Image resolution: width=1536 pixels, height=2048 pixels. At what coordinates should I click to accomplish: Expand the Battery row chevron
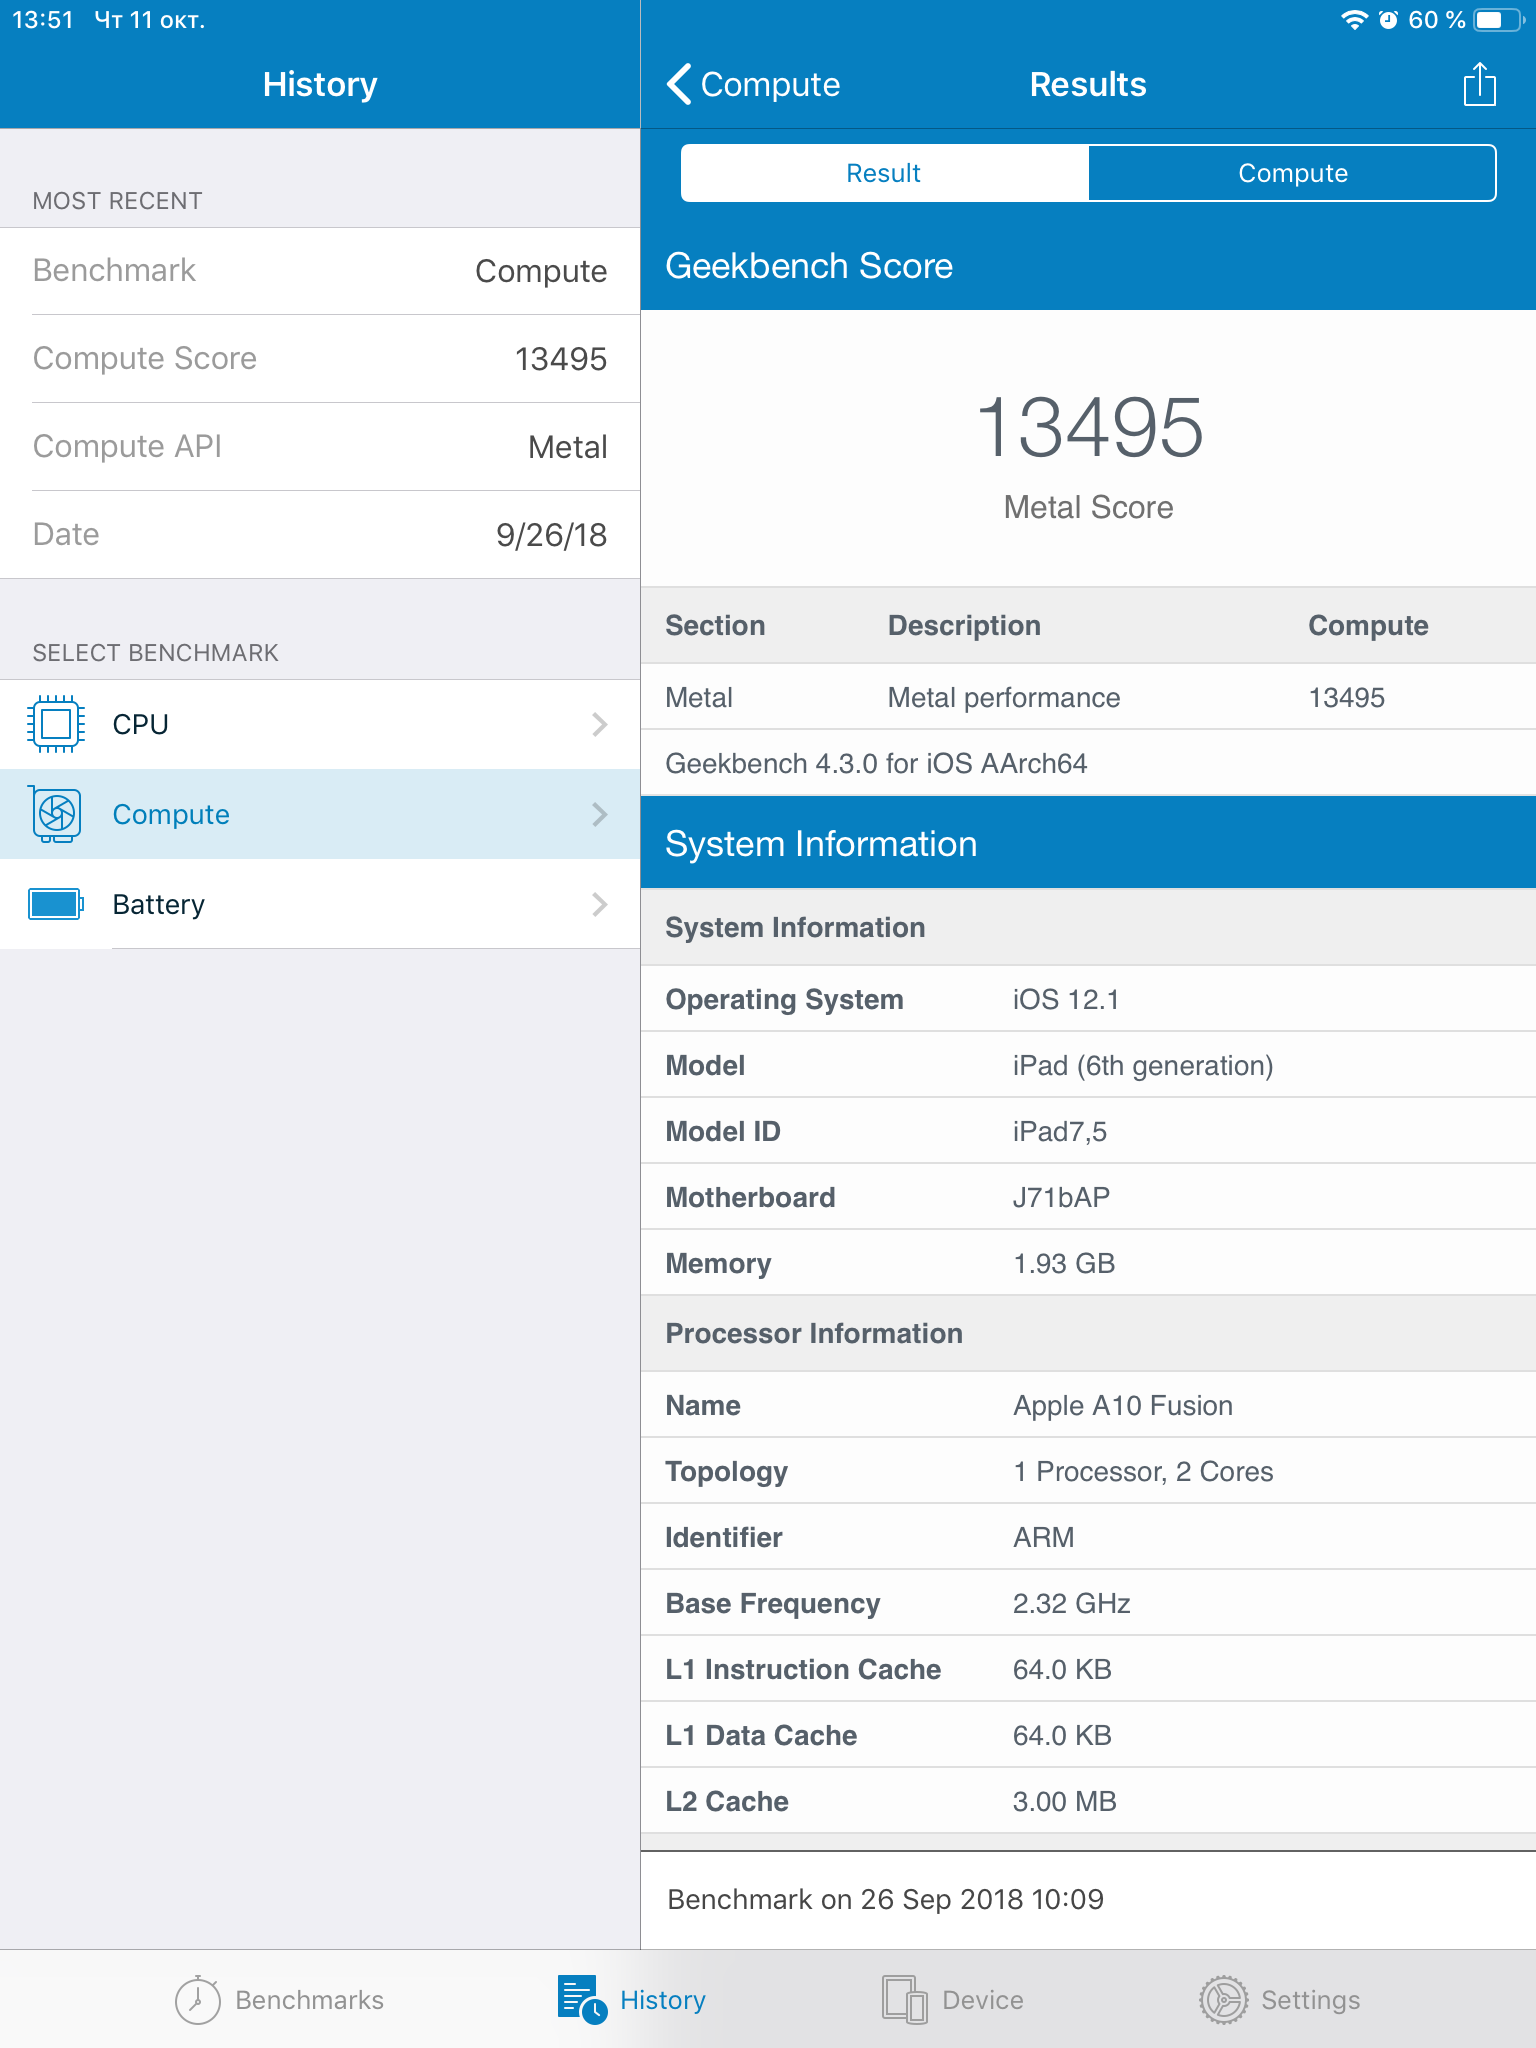(x=600, y=904)
